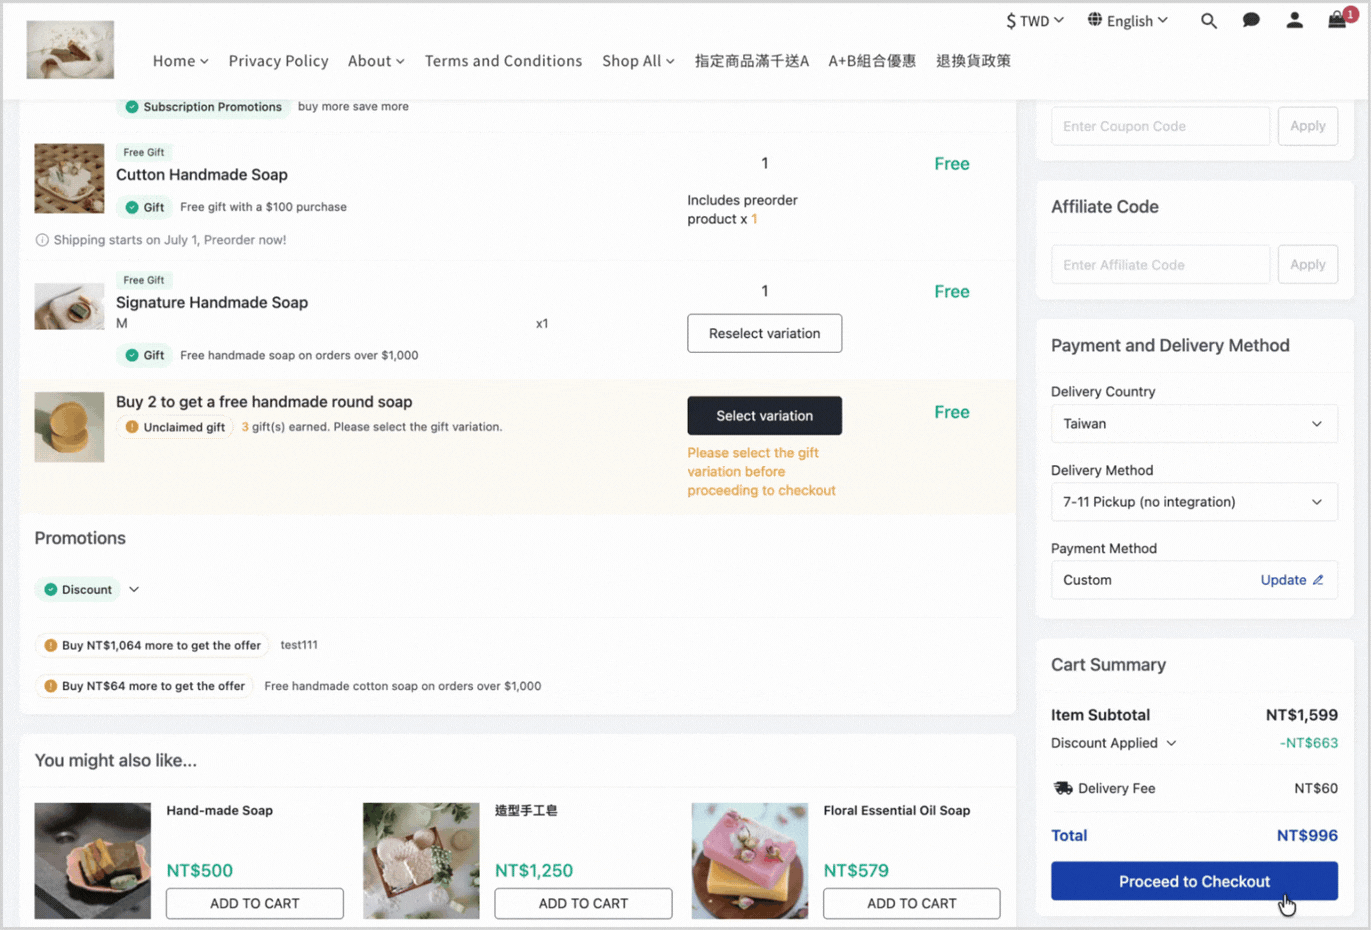Click green check icon on Discount tag

(x=51, y=590)
